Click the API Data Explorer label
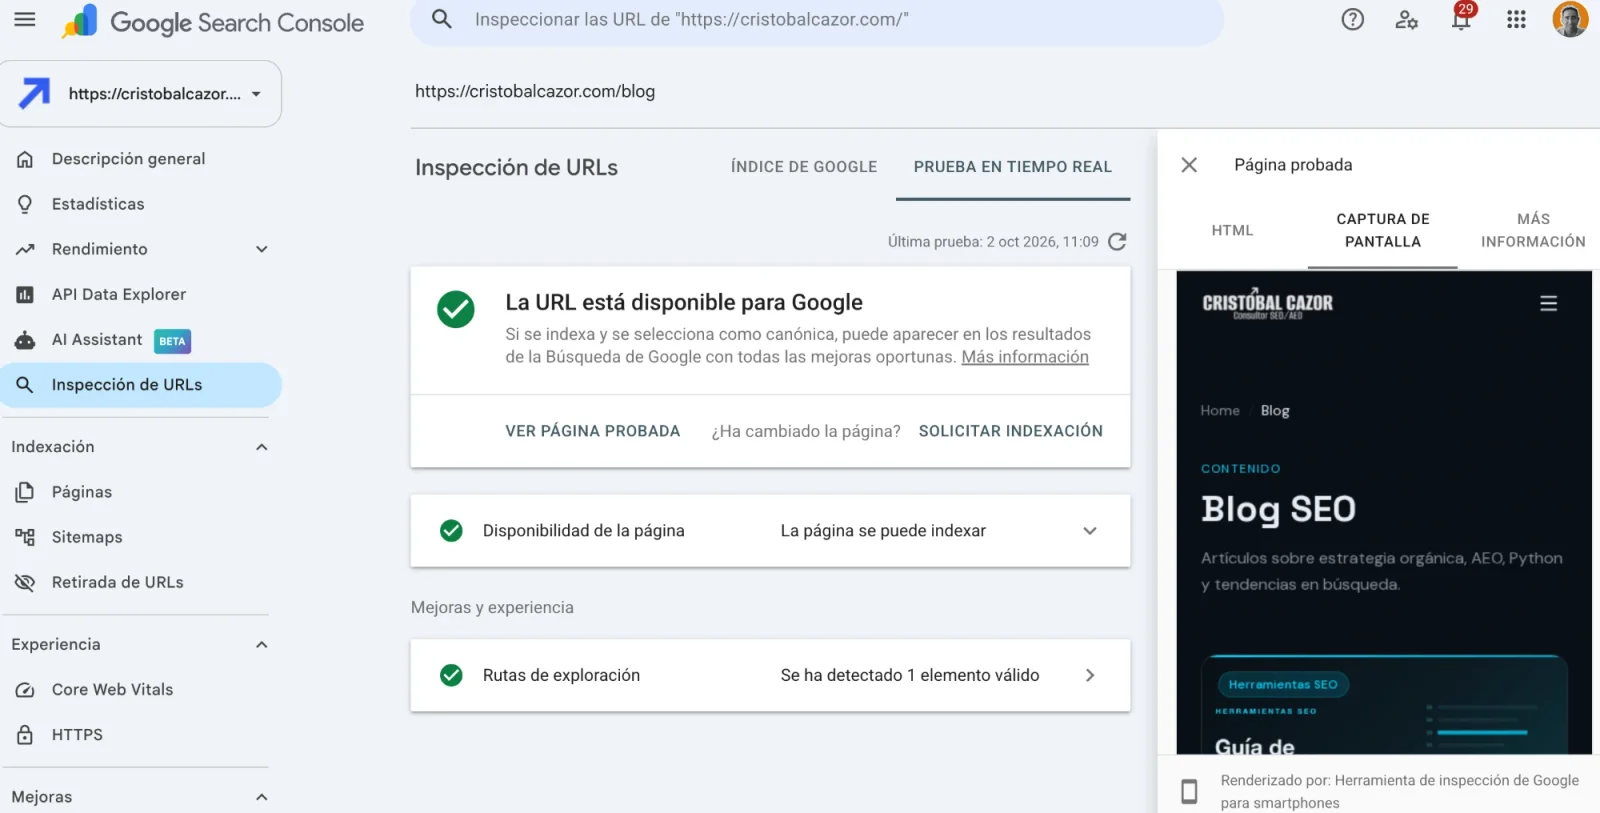 point(119,294)
